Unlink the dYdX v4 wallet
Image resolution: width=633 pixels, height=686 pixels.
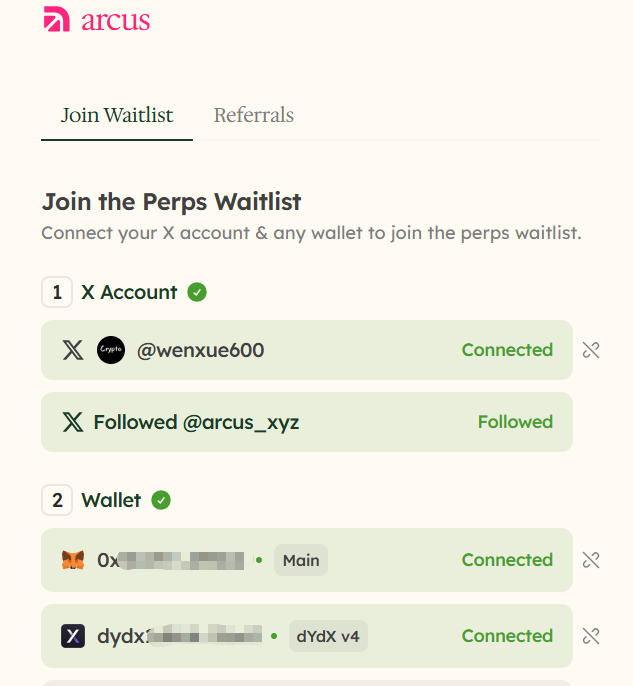pyautogui.click(x=591, y=636)
